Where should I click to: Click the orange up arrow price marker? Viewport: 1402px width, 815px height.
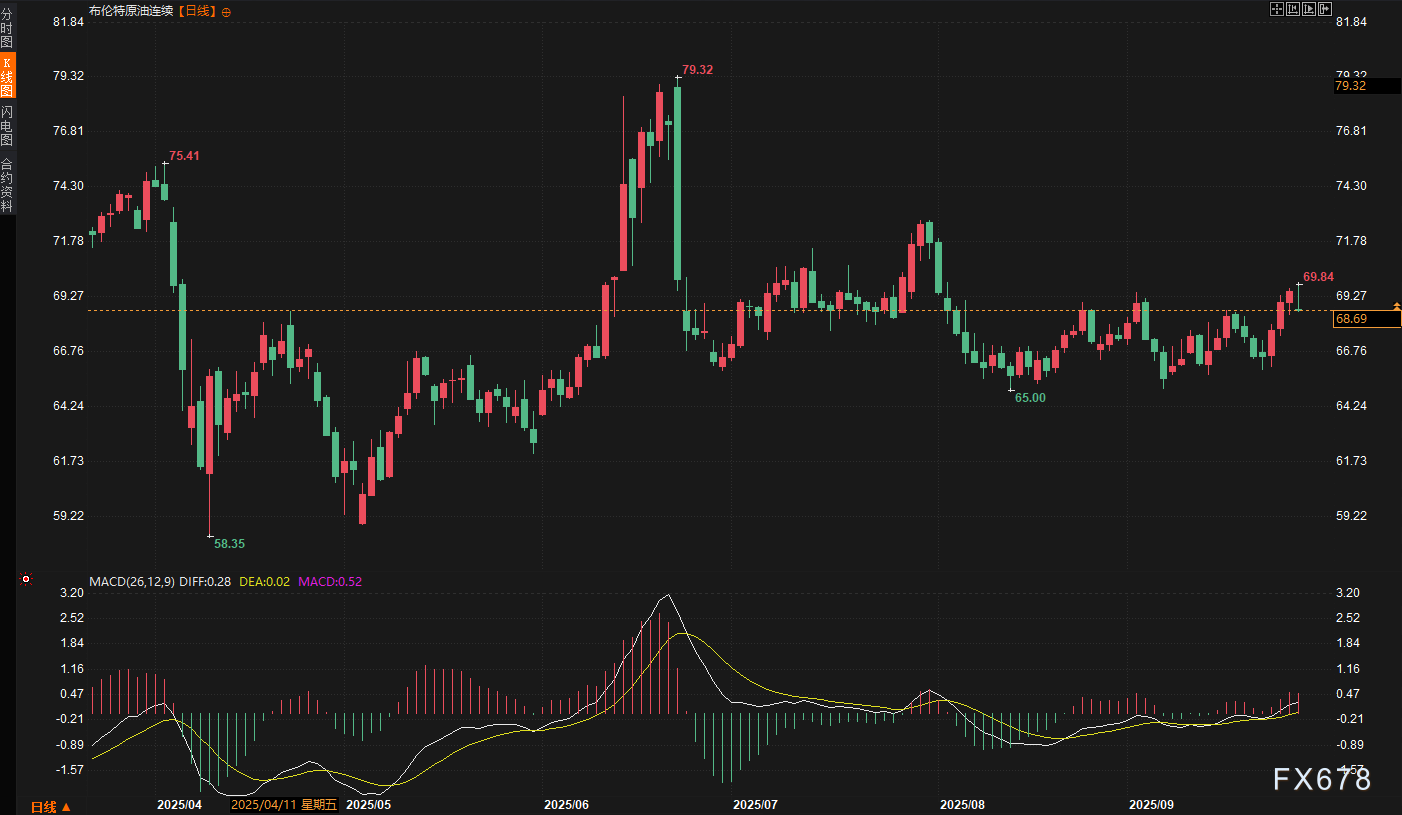pos(1396,305)
